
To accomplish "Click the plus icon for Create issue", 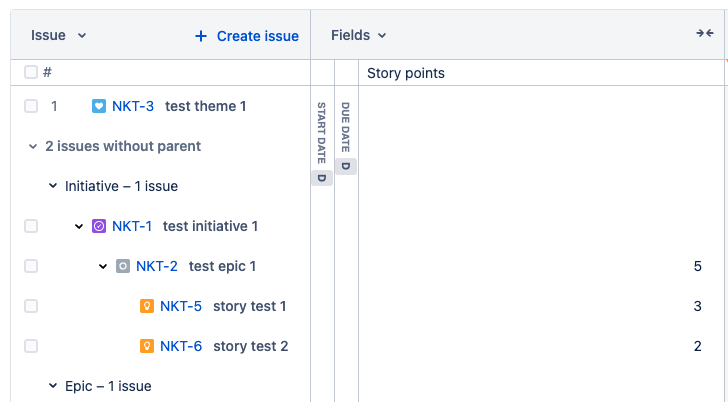I will click(x=201, y=36).
